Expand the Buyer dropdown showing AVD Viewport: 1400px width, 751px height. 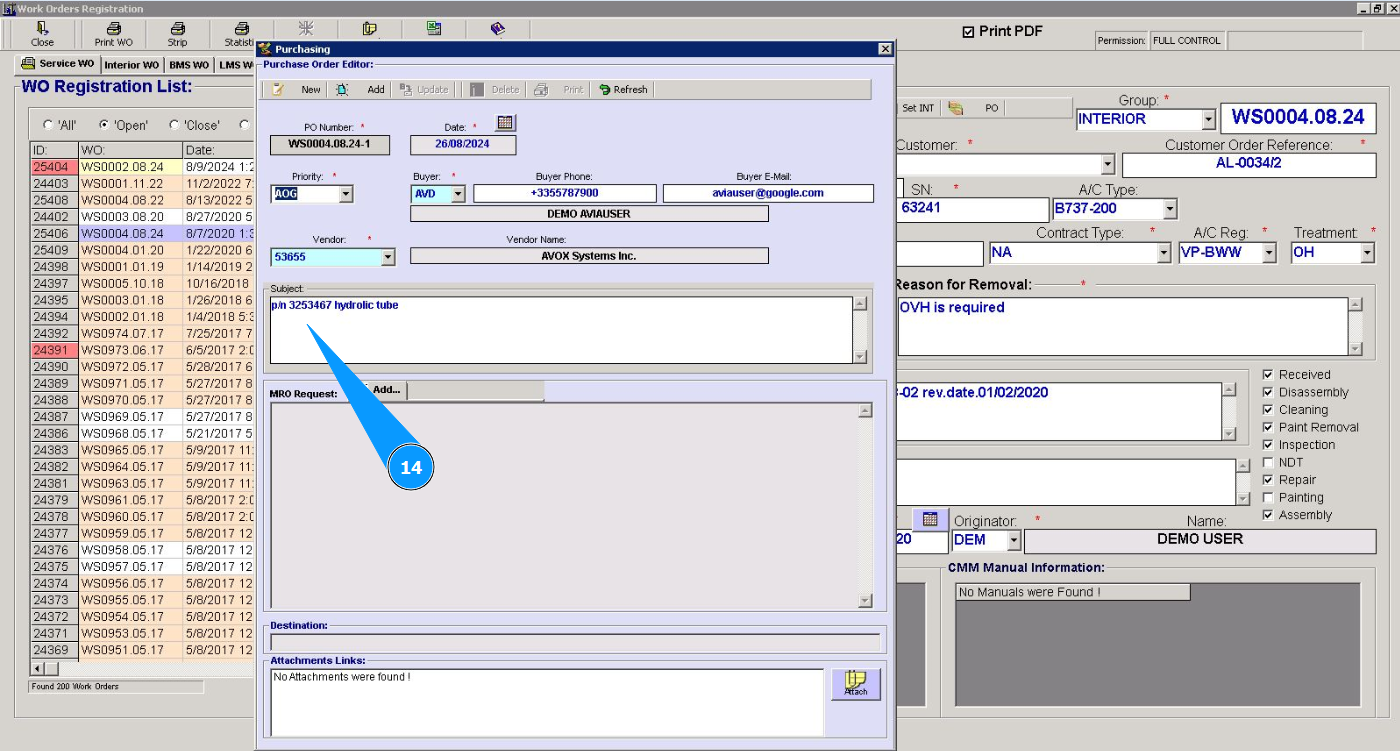pos(458,194)
